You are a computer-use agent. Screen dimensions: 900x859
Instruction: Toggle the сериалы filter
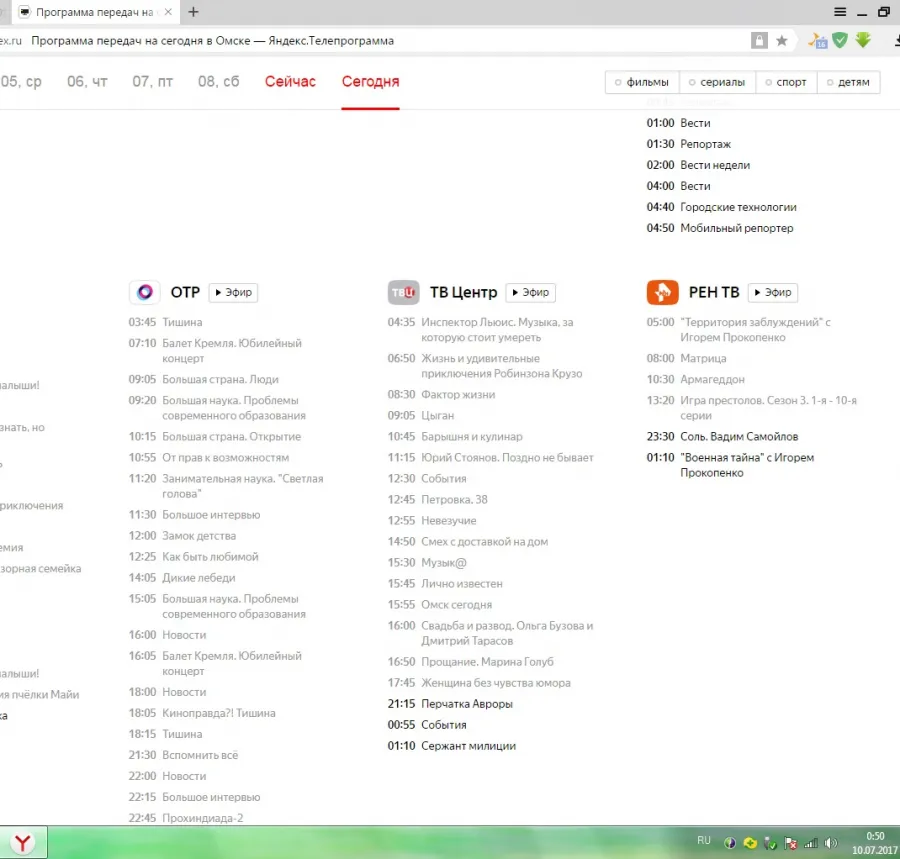pos(717,82)
